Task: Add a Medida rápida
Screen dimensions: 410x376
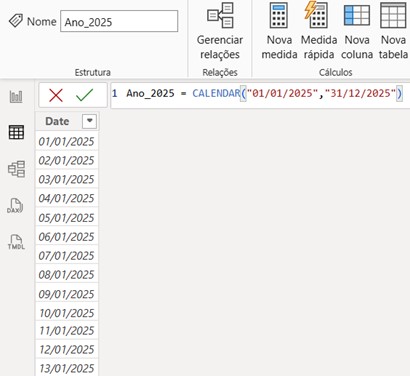Action: click(319, 31)
